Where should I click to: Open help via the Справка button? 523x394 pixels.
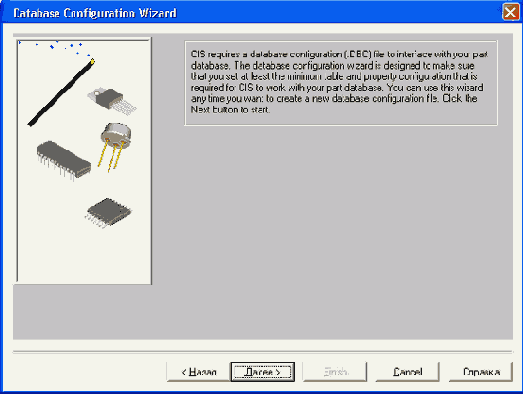pyautogui.click(x=481, y=372)
